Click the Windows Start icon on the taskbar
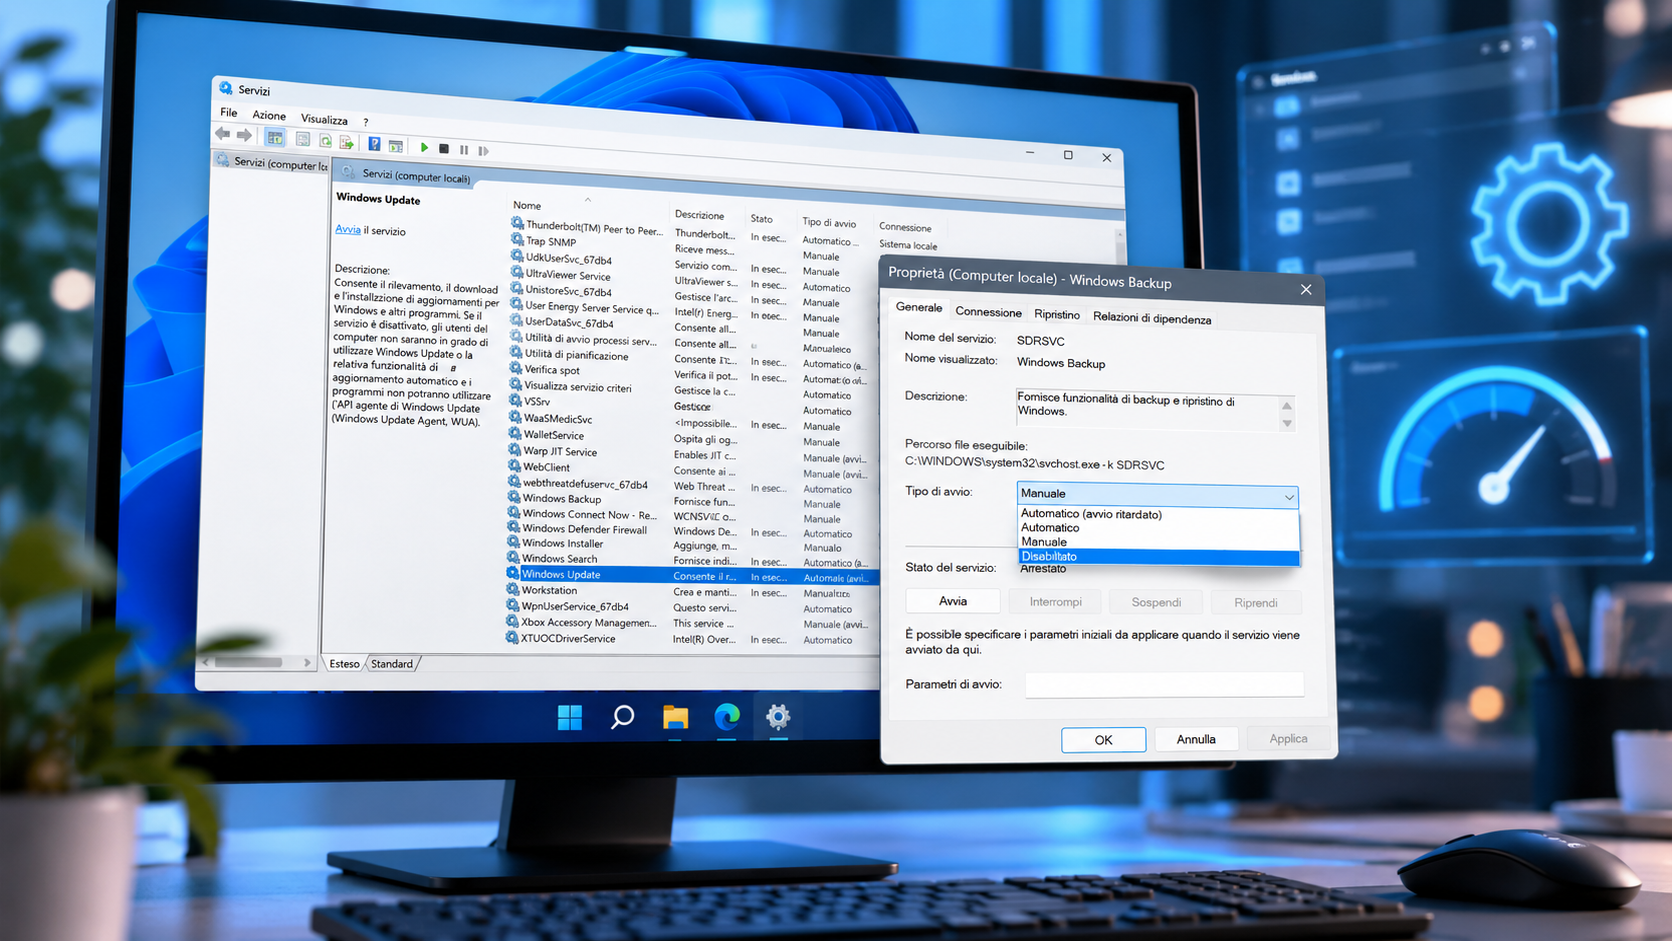The height and width of the screenshot is (941, 1672). point(570,717)
